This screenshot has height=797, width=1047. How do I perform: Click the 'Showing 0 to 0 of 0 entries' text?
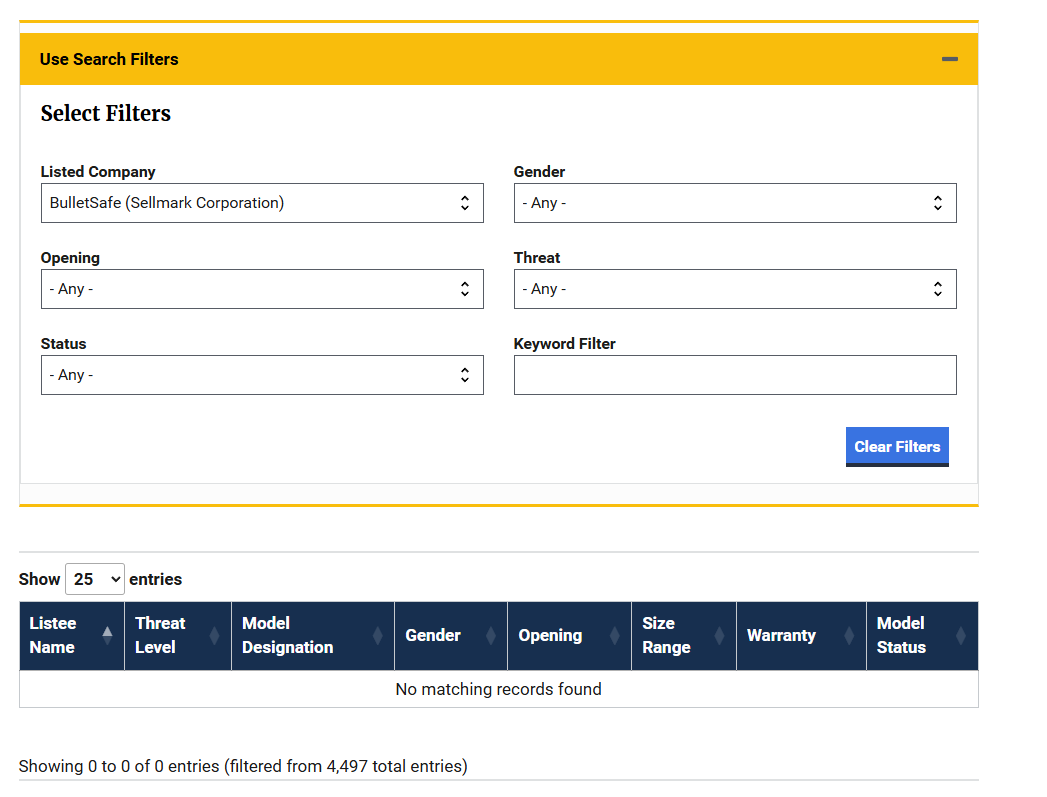tap(243, 766)
